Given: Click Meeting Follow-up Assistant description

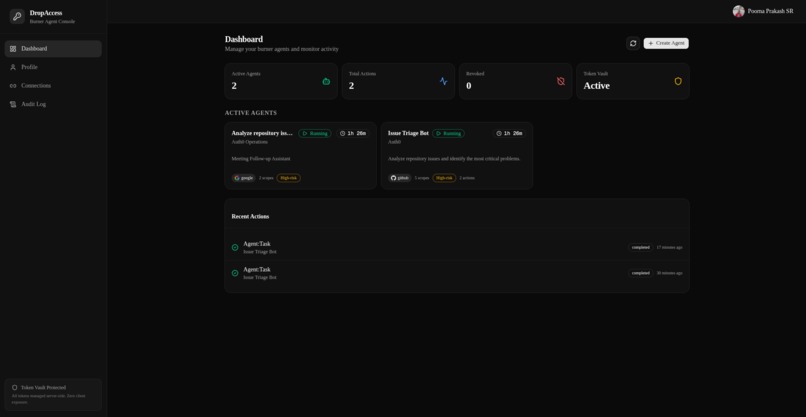Looking at the screenshot, I should (x=261, y=159).
